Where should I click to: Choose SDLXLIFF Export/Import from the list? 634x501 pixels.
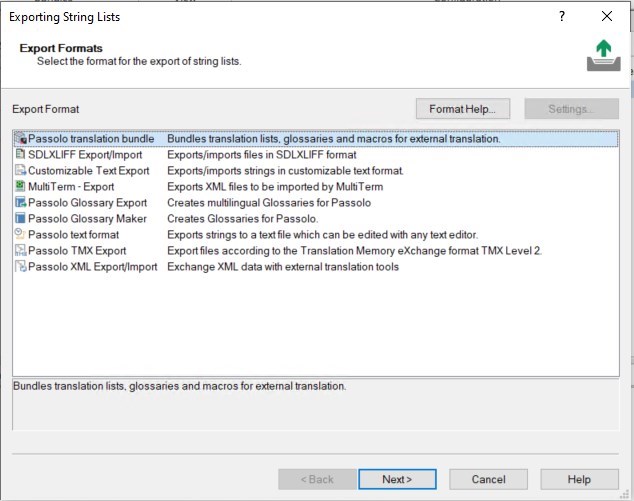coord(85,155)
